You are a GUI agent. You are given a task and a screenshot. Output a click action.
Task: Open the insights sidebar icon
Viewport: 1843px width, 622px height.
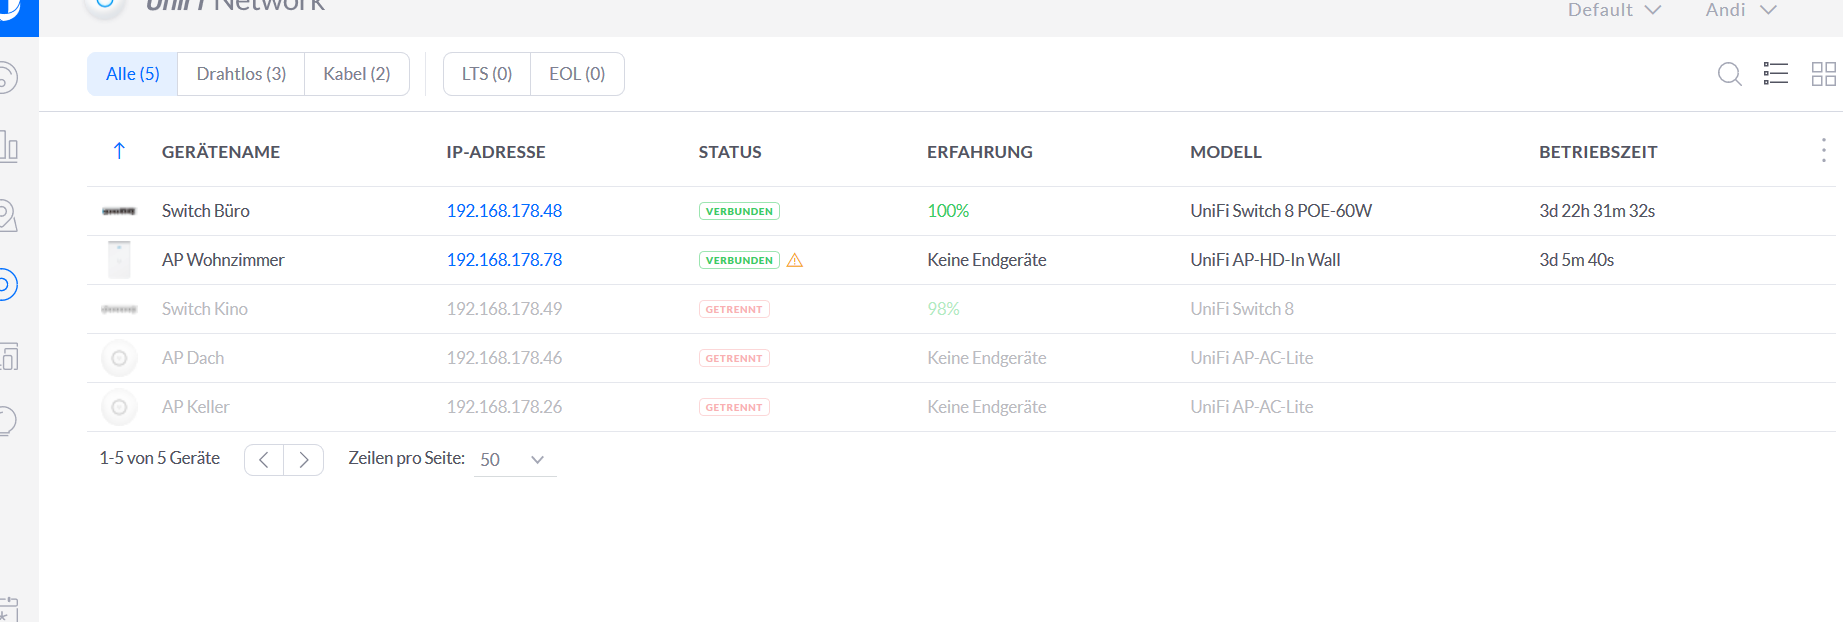(8, 421)
